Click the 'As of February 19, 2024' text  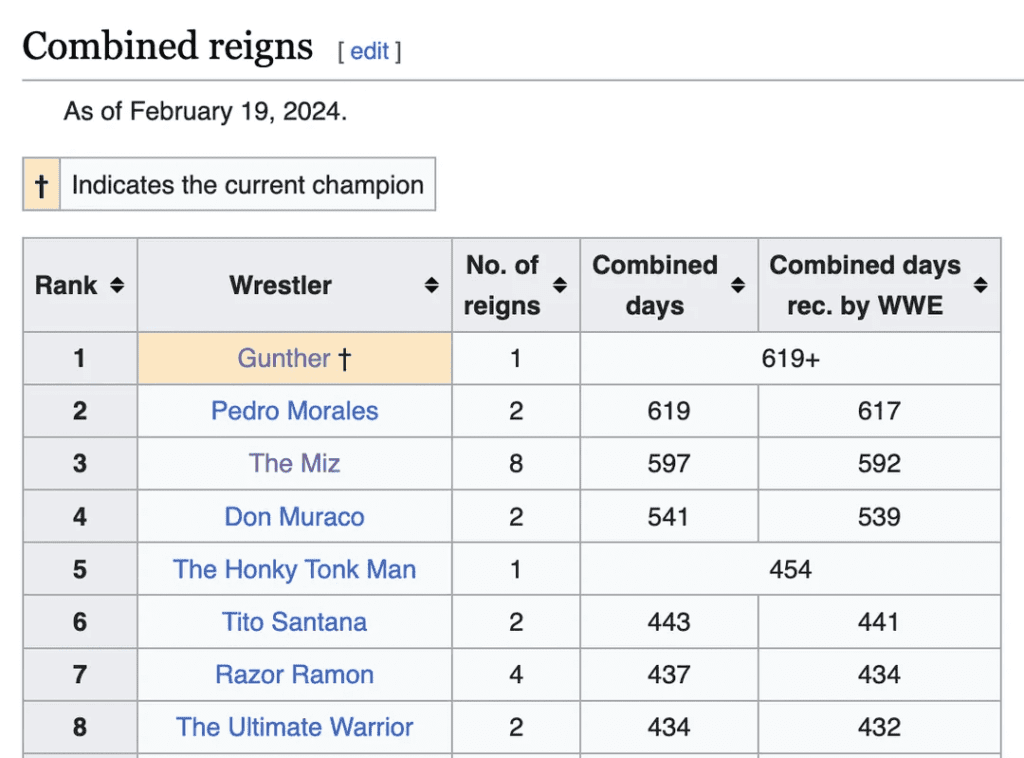coord(205,110)
